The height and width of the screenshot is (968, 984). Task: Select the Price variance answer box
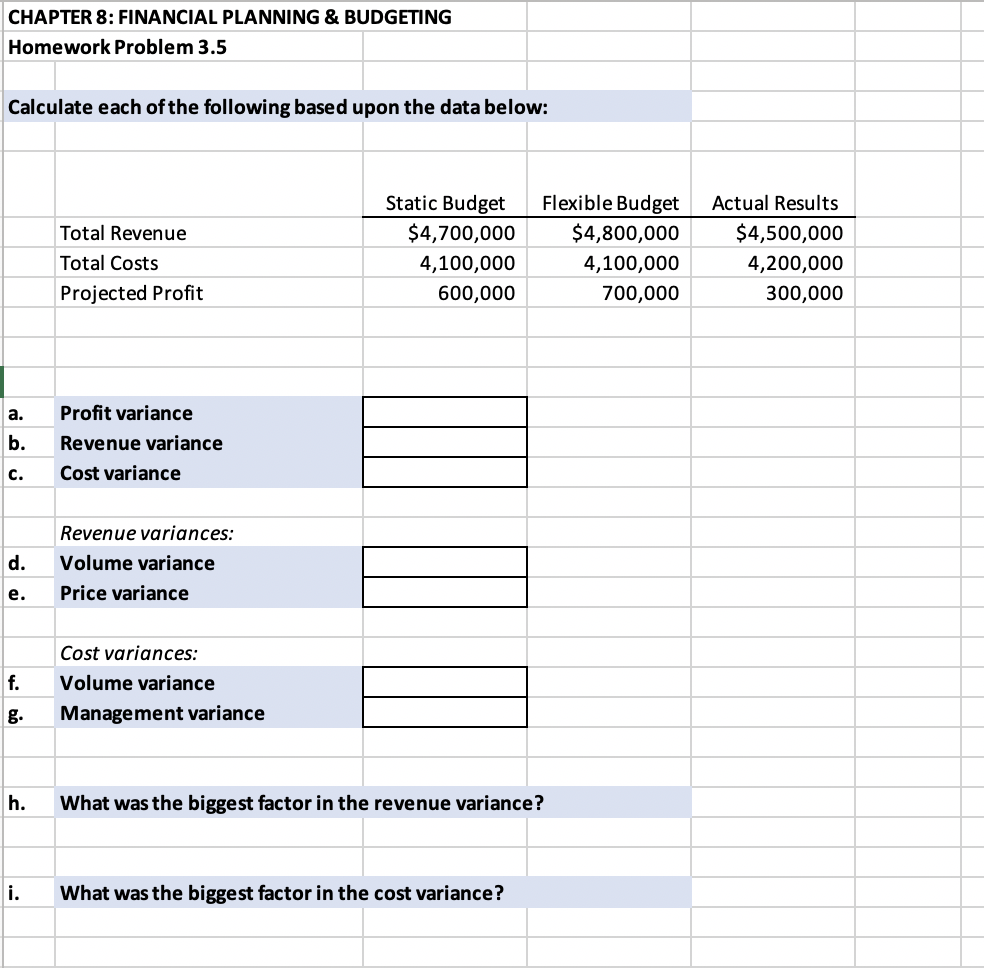click(x=444, y=592)
